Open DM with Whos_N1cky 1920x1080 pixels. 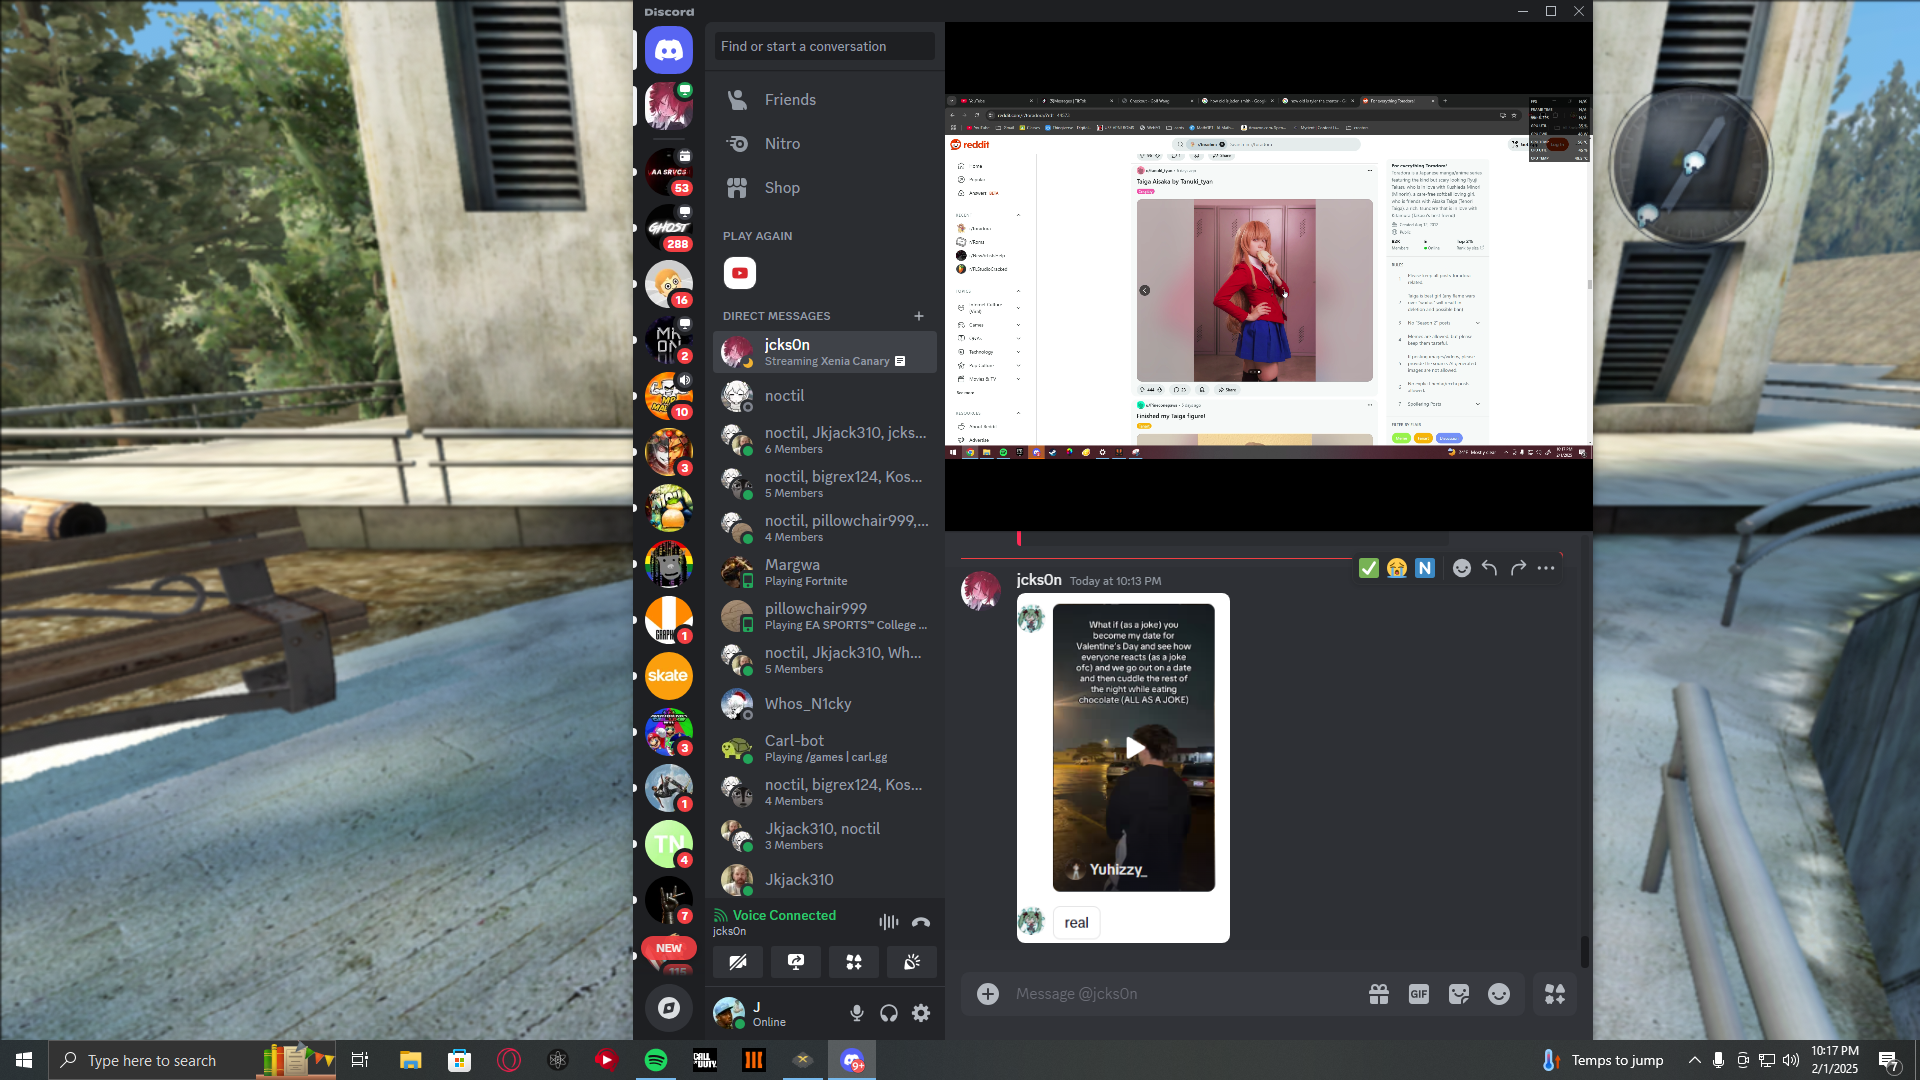pos(808,704)
